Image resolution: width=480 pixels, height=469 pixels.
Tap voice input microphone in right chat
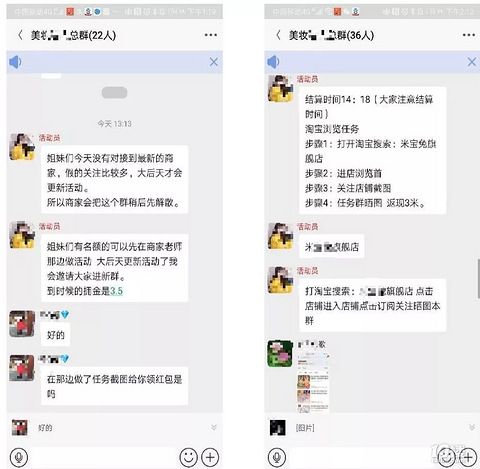277,457
